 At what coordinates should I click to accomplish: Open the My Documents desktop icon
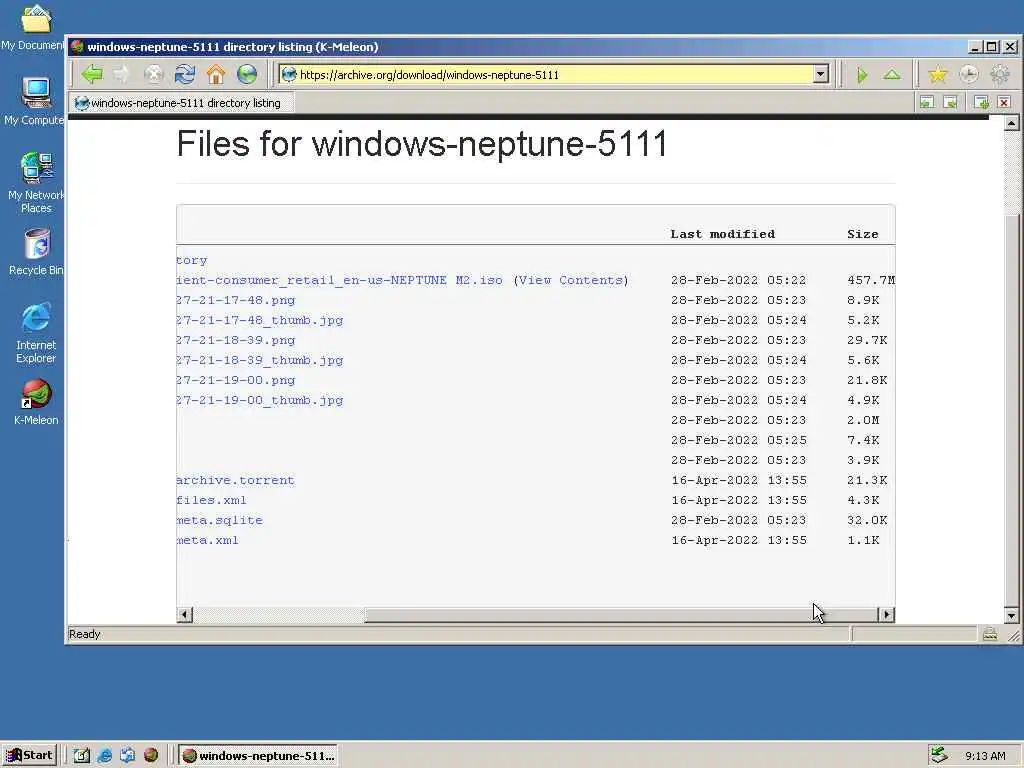[36, 26]
